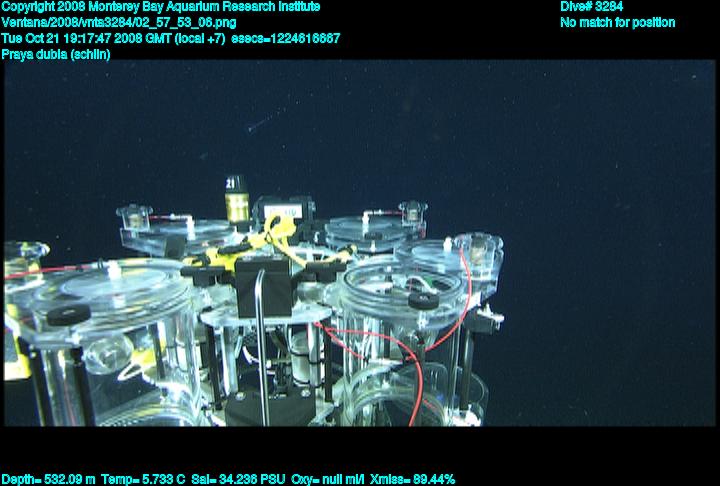Click the 'No match for position' message
720x486 pixels.
click(x=617, y=22)
